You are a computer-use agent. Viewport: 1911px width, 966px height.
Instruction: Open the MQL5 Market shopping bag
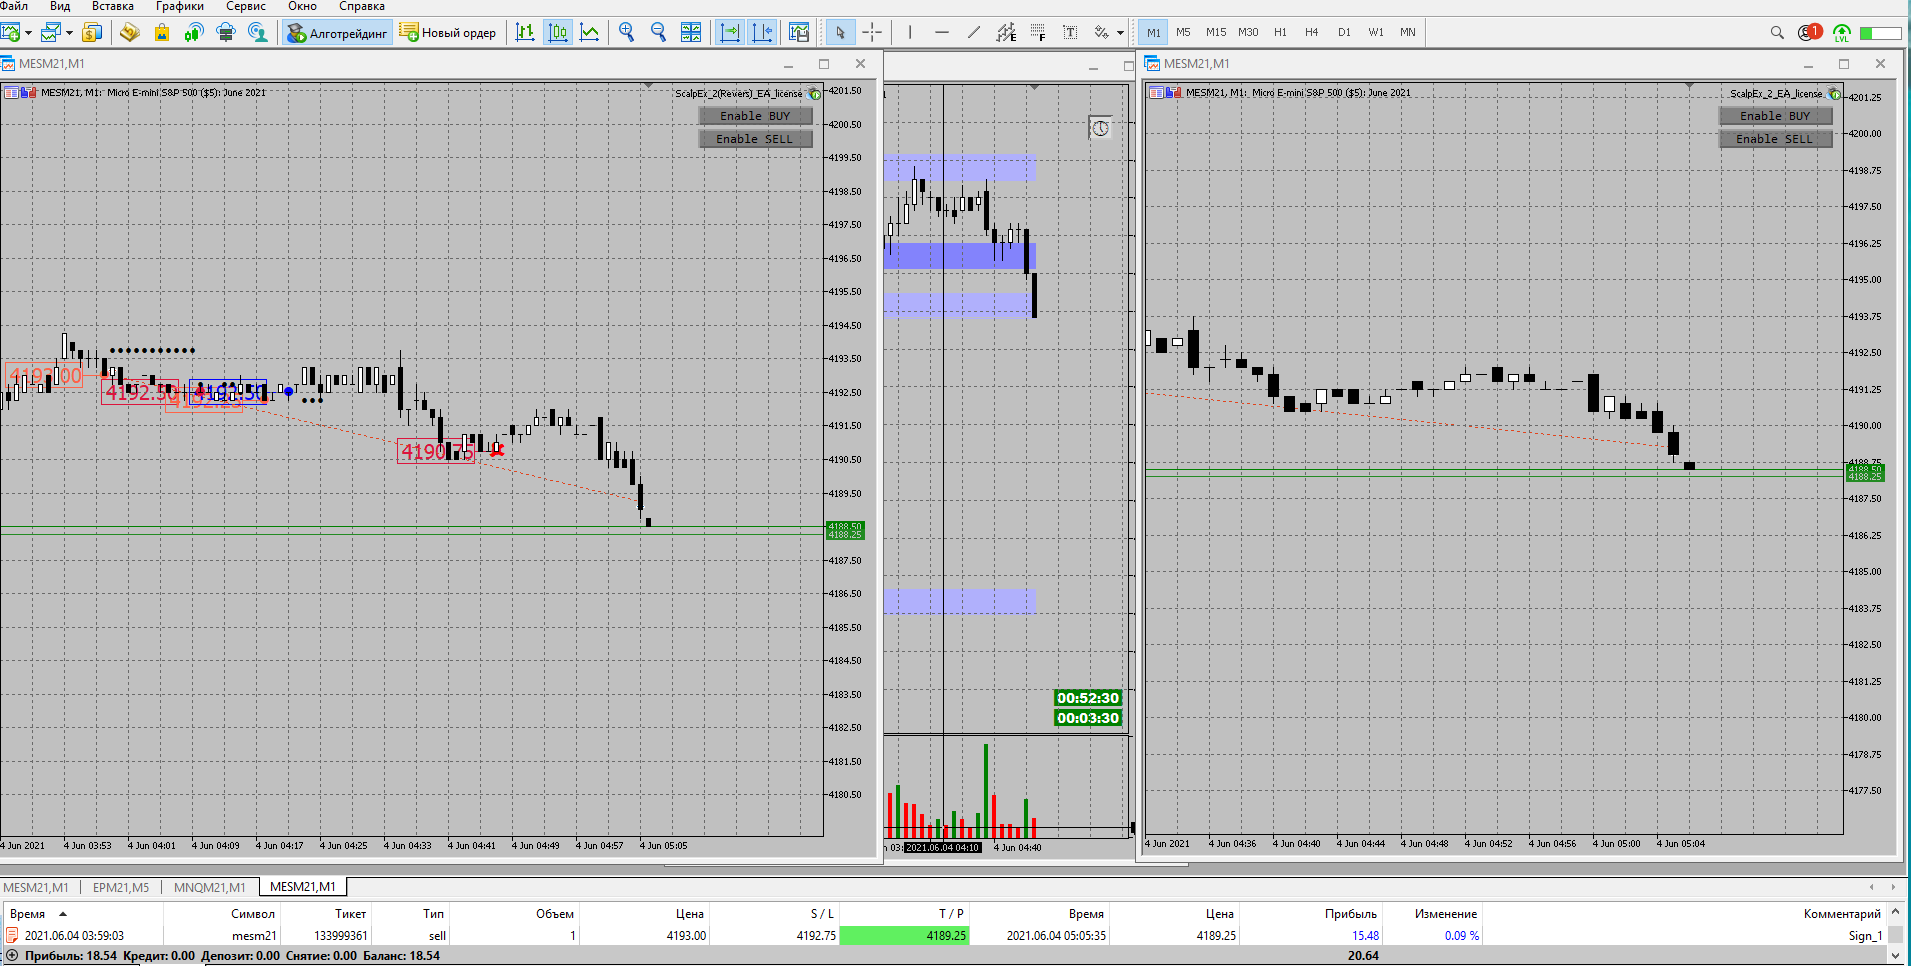[x=162, y=33]
